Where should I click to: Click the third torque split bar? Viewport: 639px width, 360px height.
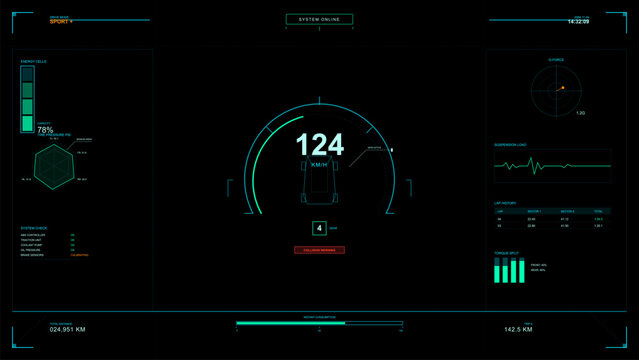(513, 270)
